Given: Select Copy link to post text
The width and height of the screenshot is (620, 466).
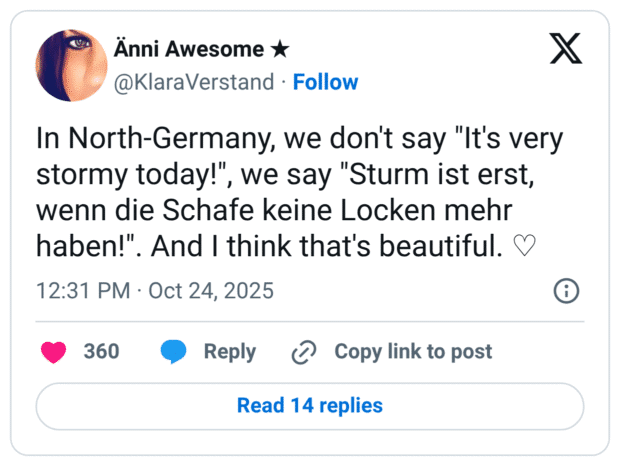Looking at the screenshot, I should [412, 352].
